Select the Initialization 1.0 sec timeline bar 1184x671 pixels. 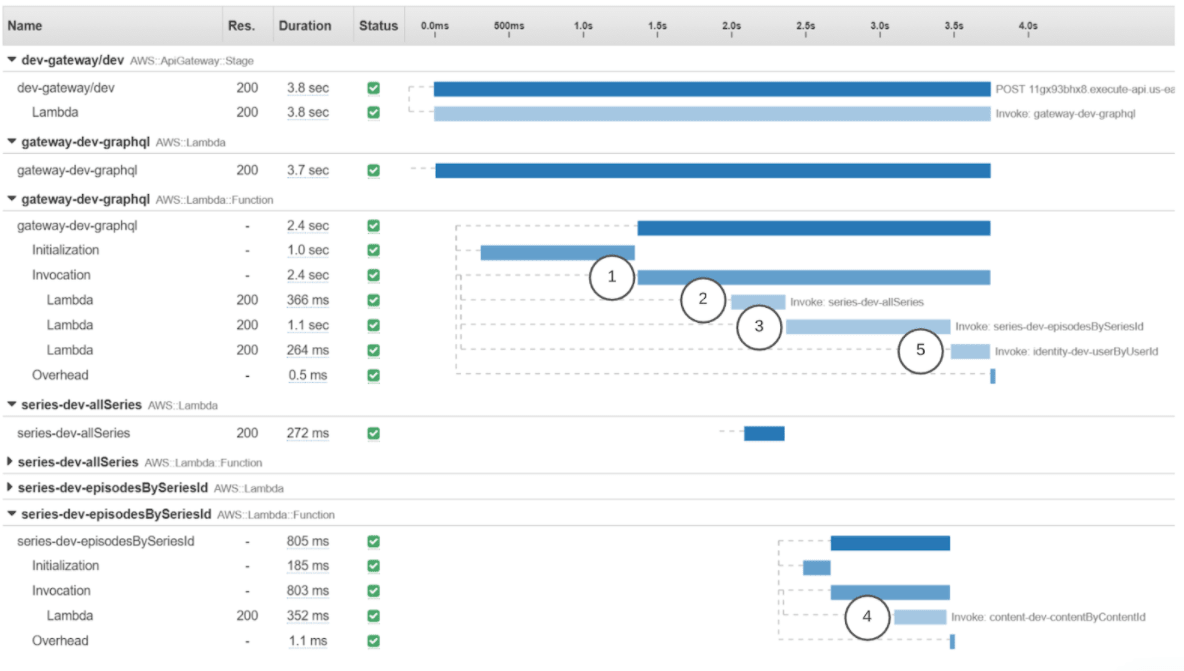(558, 252)
